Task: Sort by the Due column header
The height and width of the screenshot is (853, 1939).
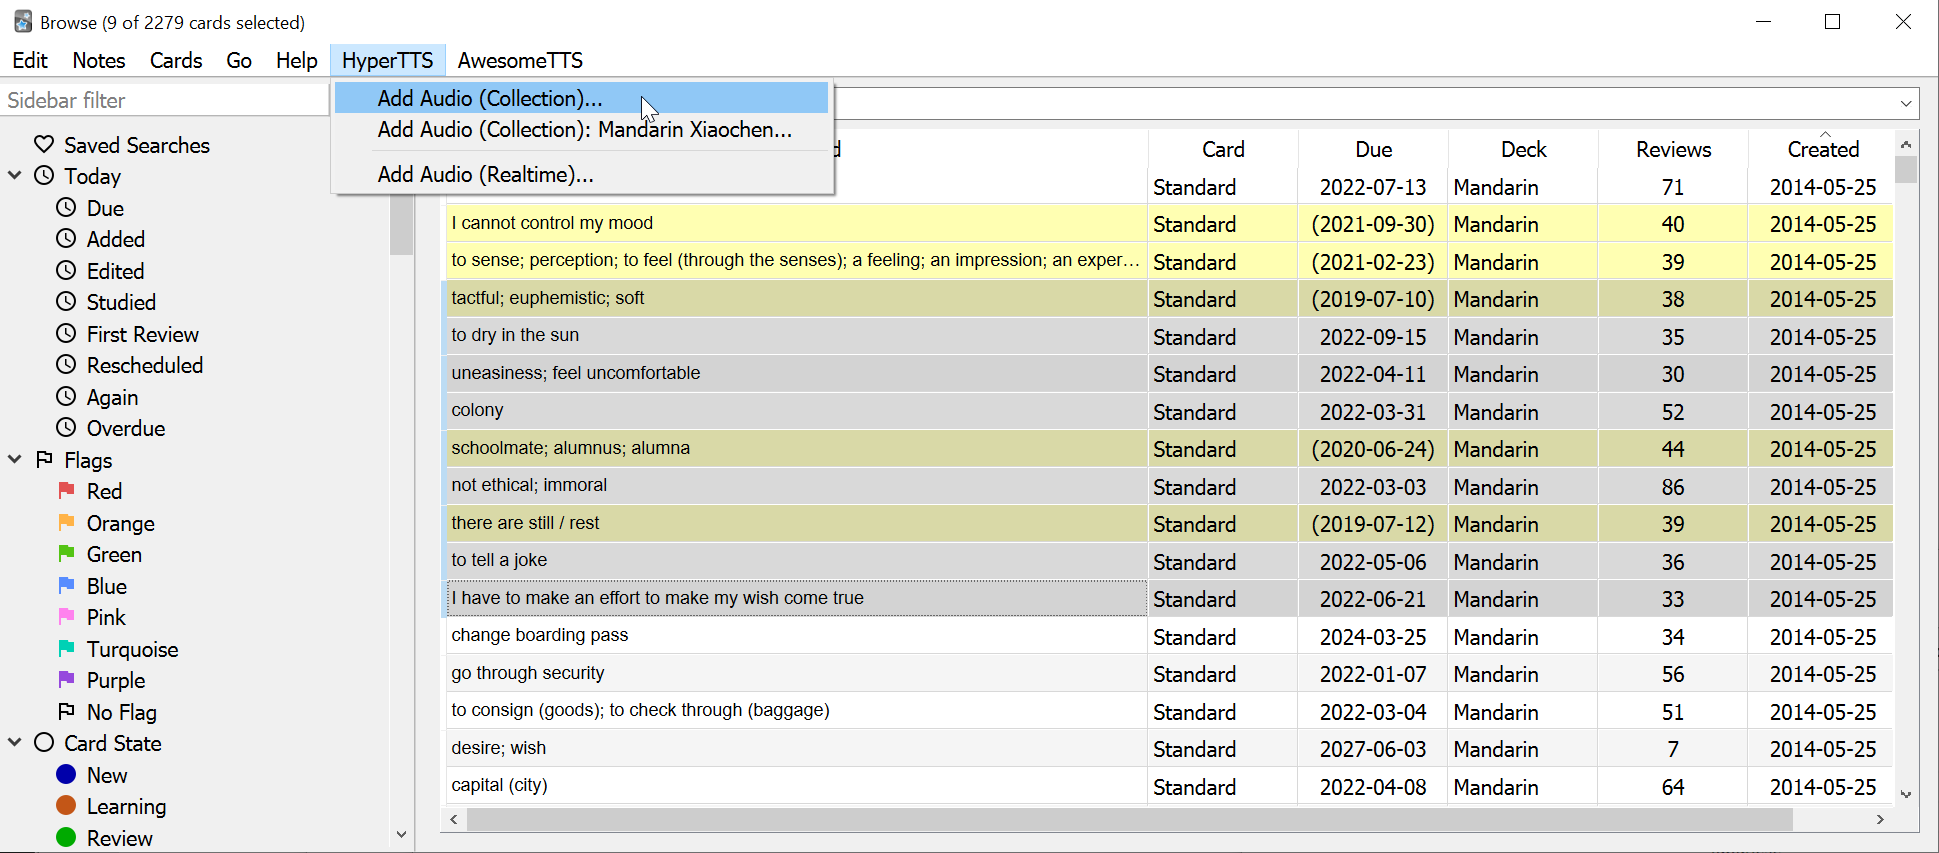Action: (1373, 150)
